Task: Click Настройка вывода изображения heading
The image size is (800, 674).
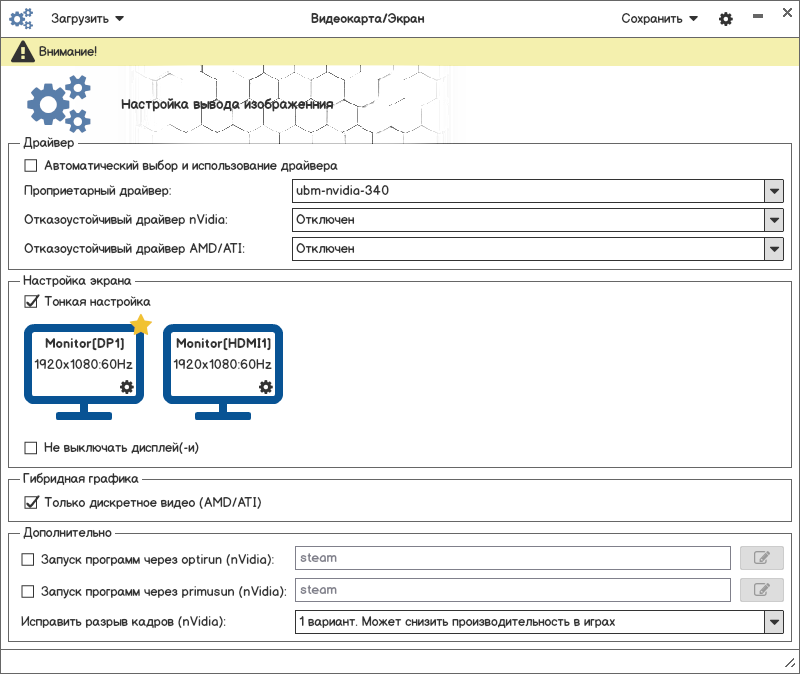Action: pyautogui.click(x=227, y=104)
